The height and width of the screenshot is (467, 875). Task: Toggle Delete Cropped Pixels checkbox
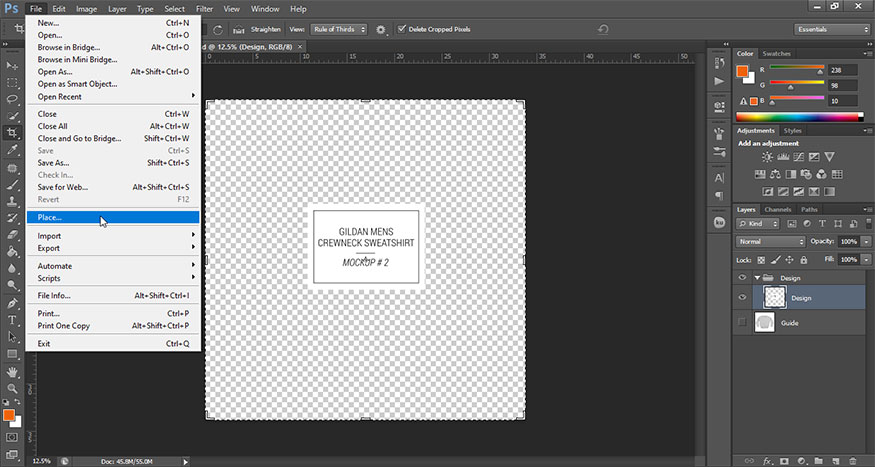401,29
